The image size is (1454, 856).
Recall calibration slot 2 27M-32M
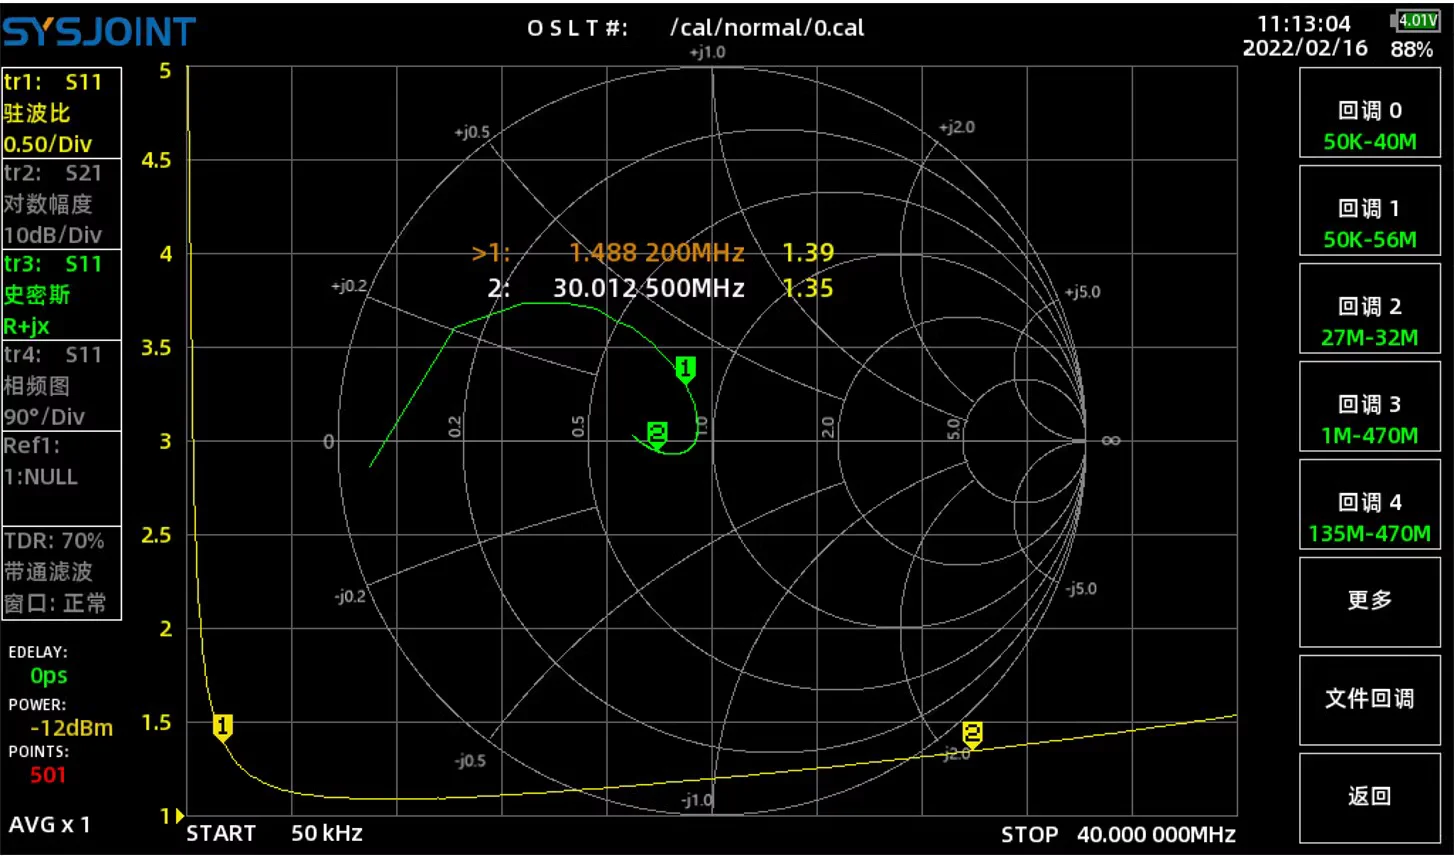pos(1369,309)
